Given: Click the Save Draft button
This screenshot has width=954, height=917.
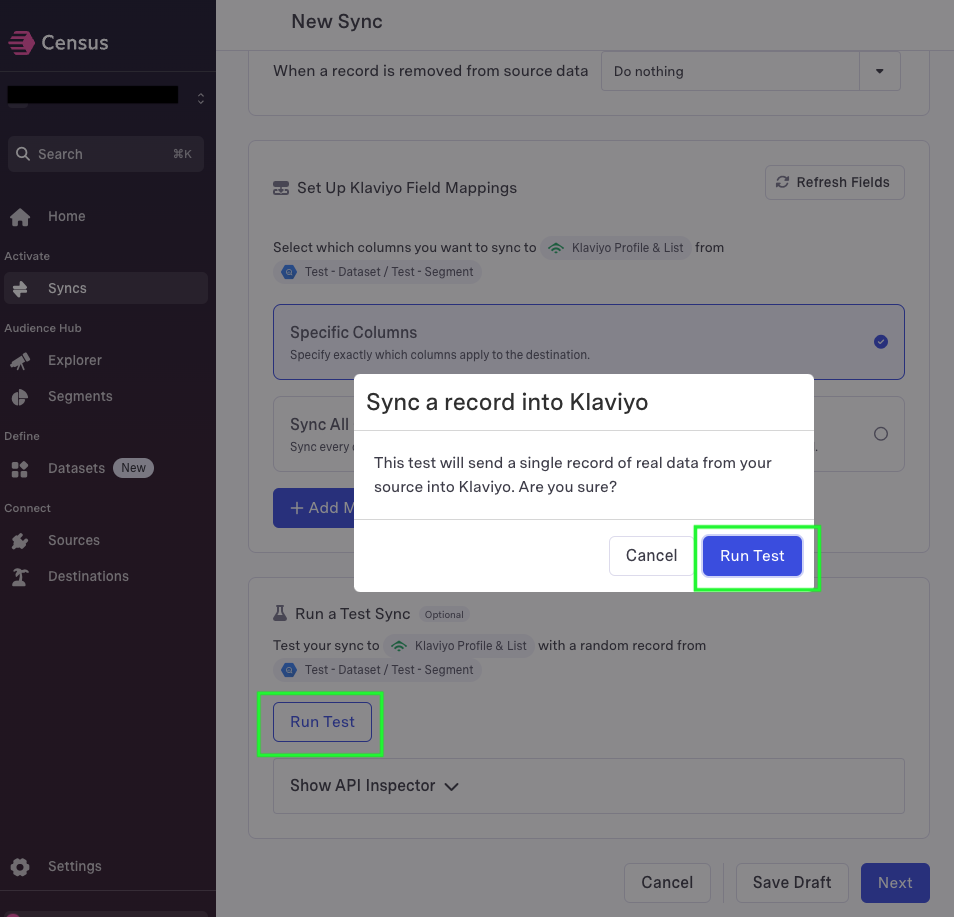Looking at the screenshot, I should [x=792, y=882].
